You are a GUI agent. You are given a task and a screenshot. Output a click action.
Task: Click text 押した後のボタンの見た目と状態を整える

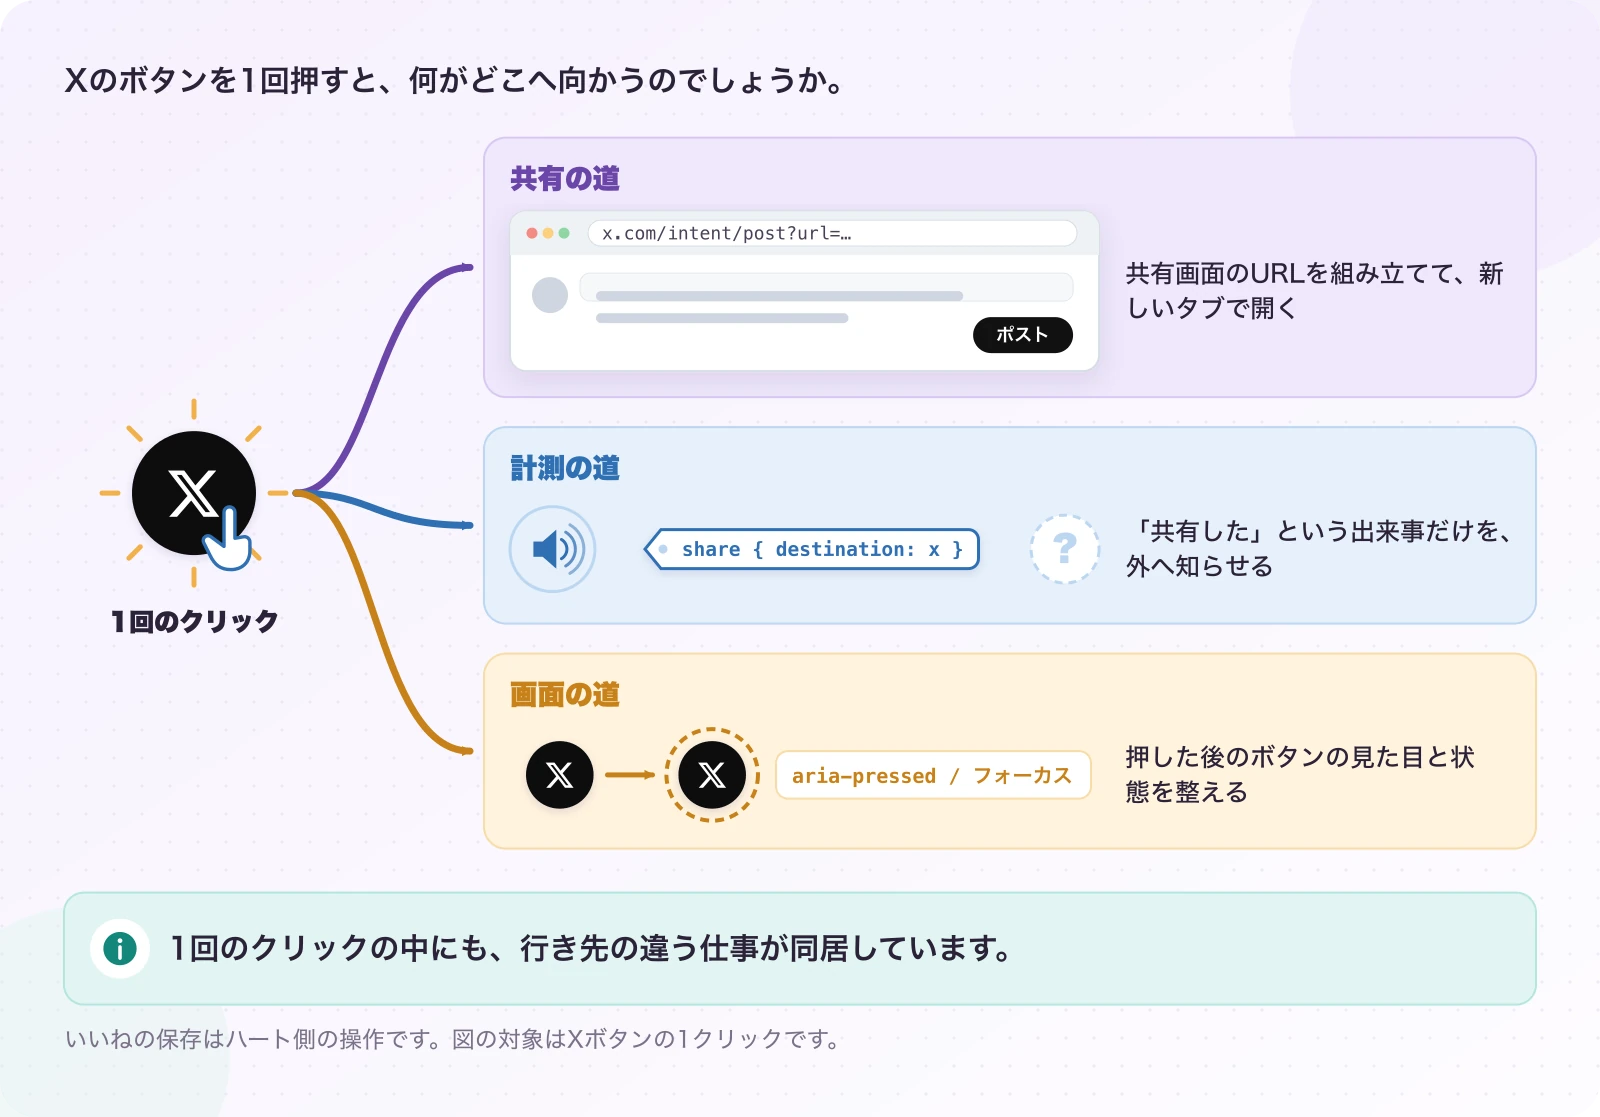[1300, 774]
